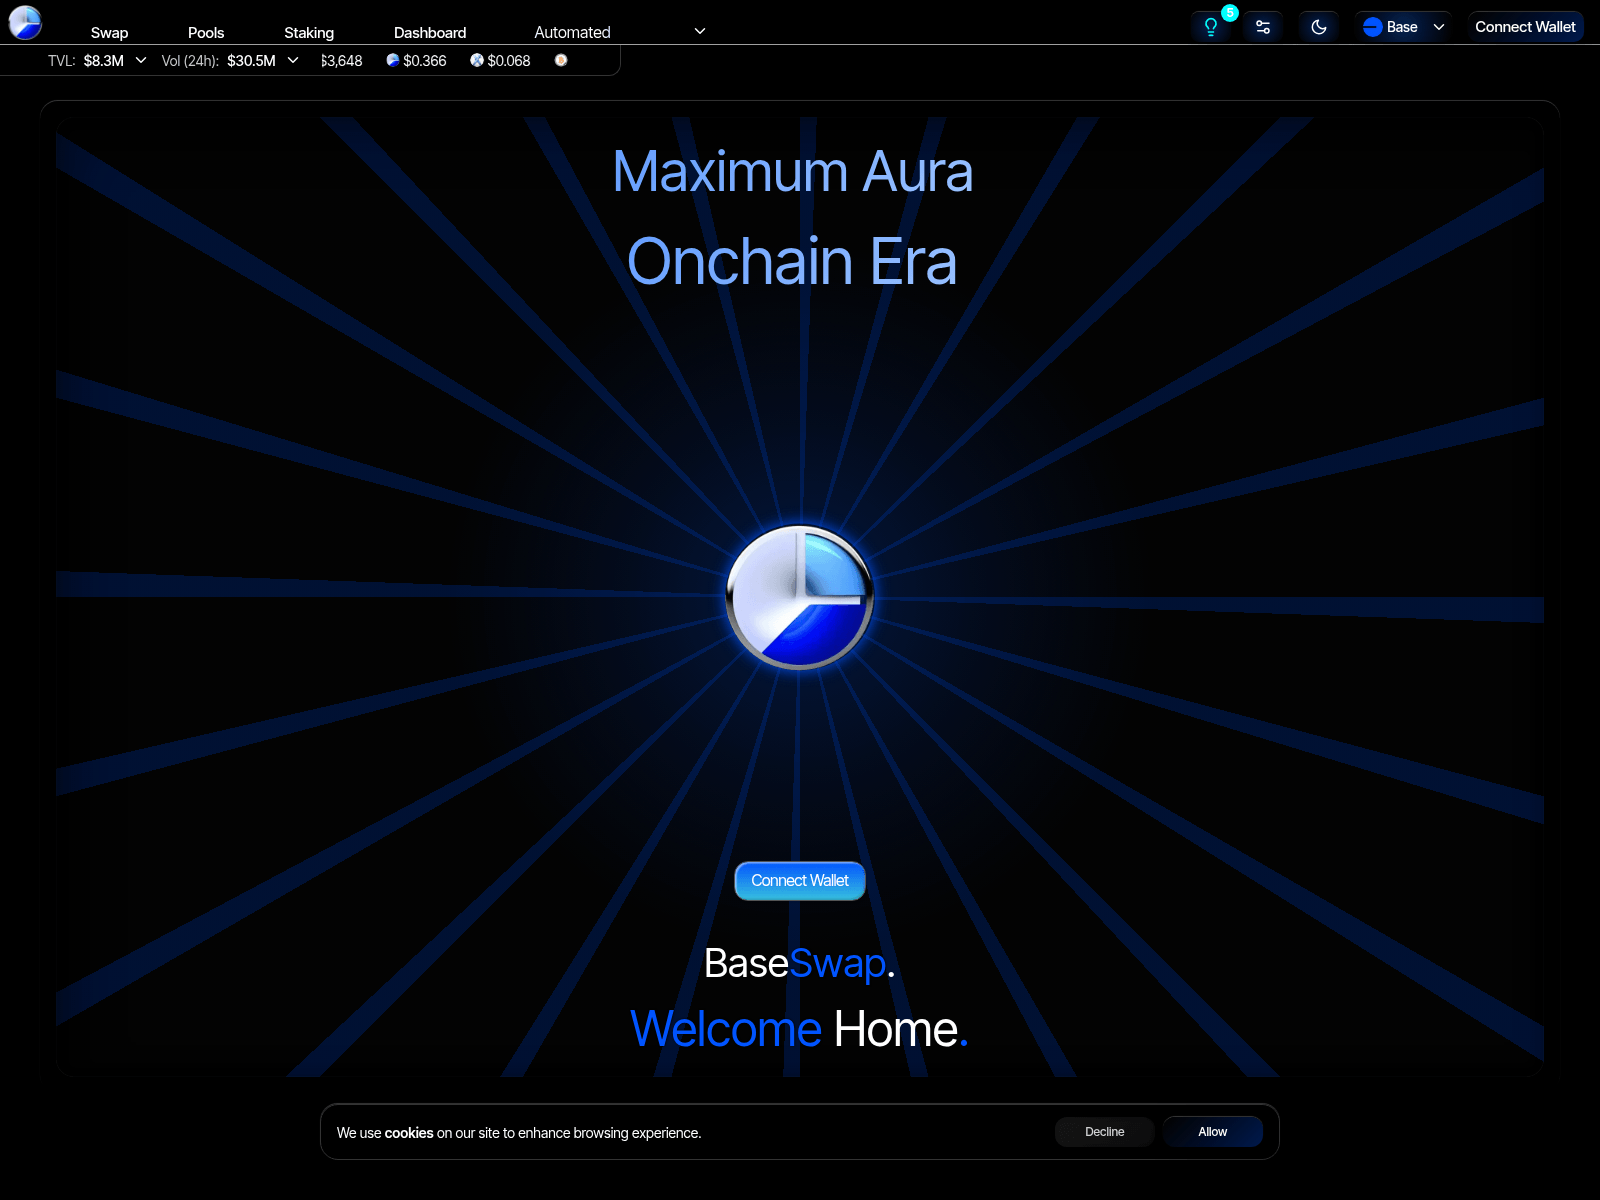Open the Dashboard menu item
Viewport: 1600px width, 1200px height.
click(430, 33)
